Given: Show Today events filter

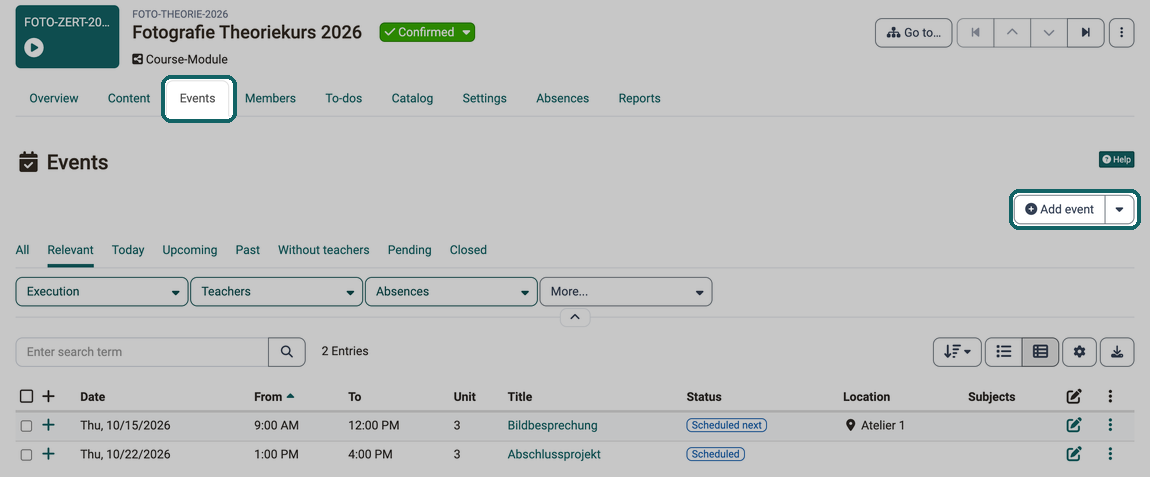Looking at the screenshot, I should pyautogui.click(x=128, y=250).
